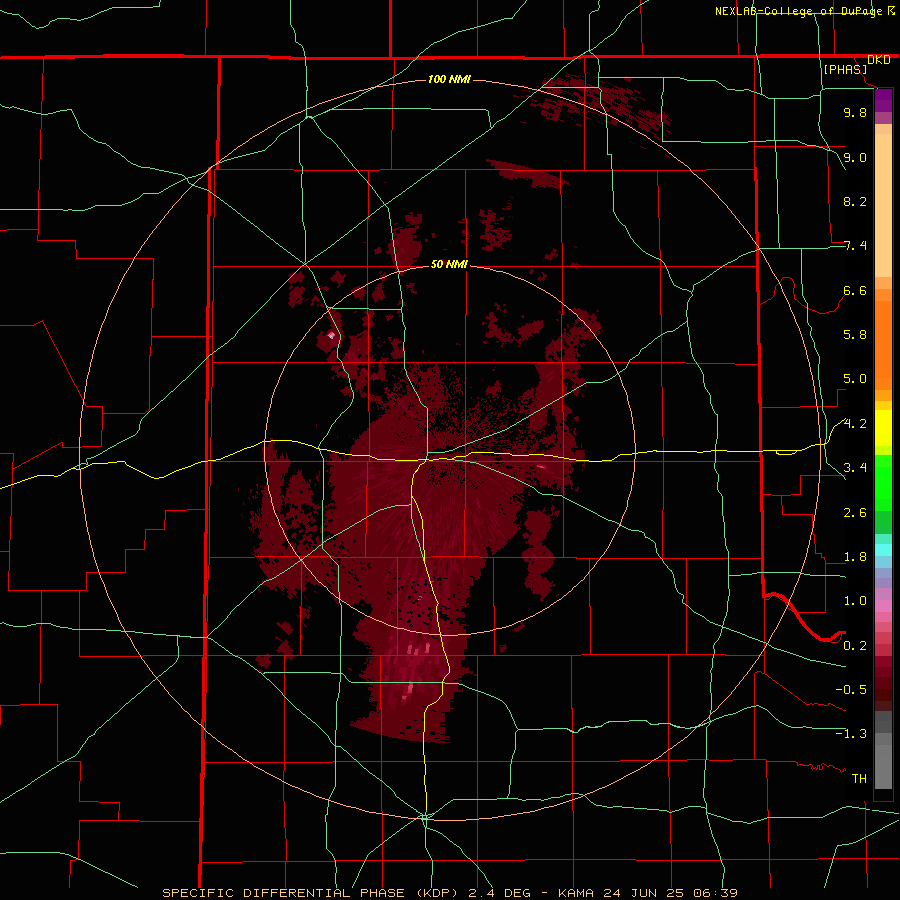Click the Specific Differential Phase caption at the bottom
The height and width of the screenshot is (900, 900).
[x=449, y=893]
